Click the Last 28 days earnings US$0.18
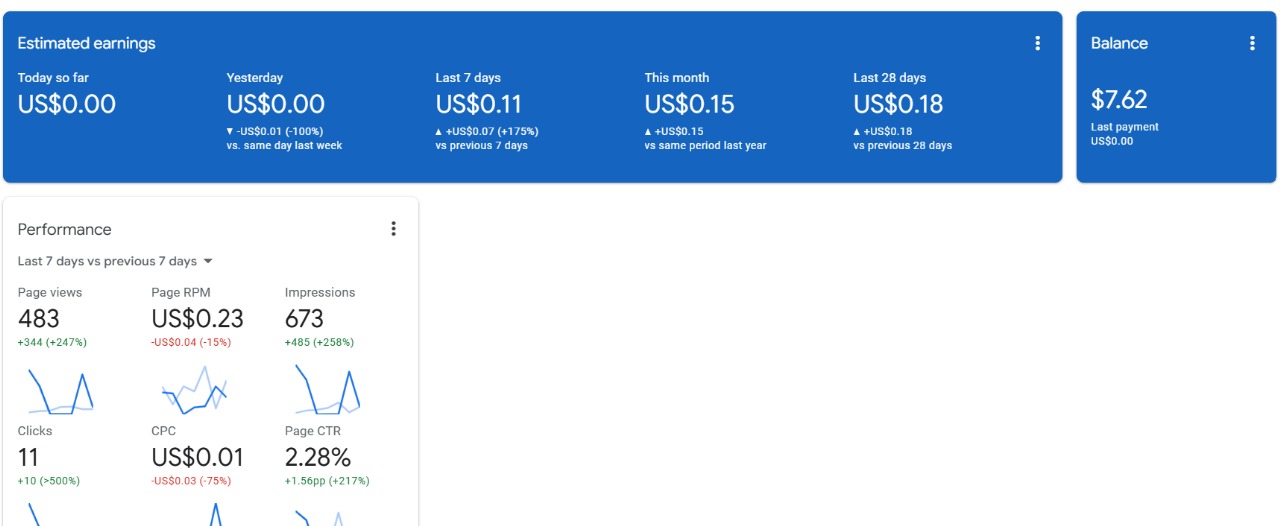Image resolution: width=1280 pixels, height=526 pixels. coord(898,104)
